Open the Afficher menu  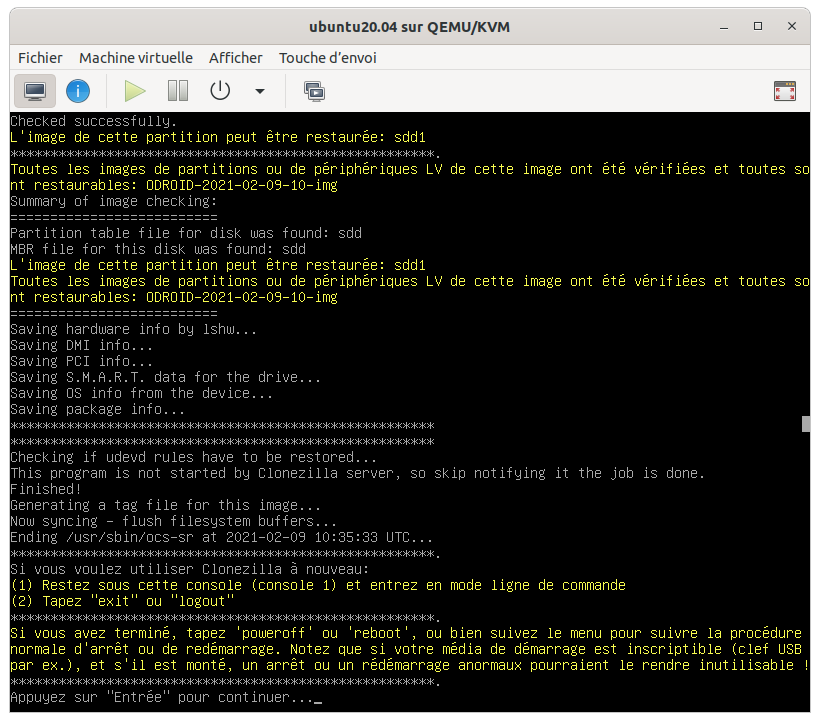[x=236, y=58]
